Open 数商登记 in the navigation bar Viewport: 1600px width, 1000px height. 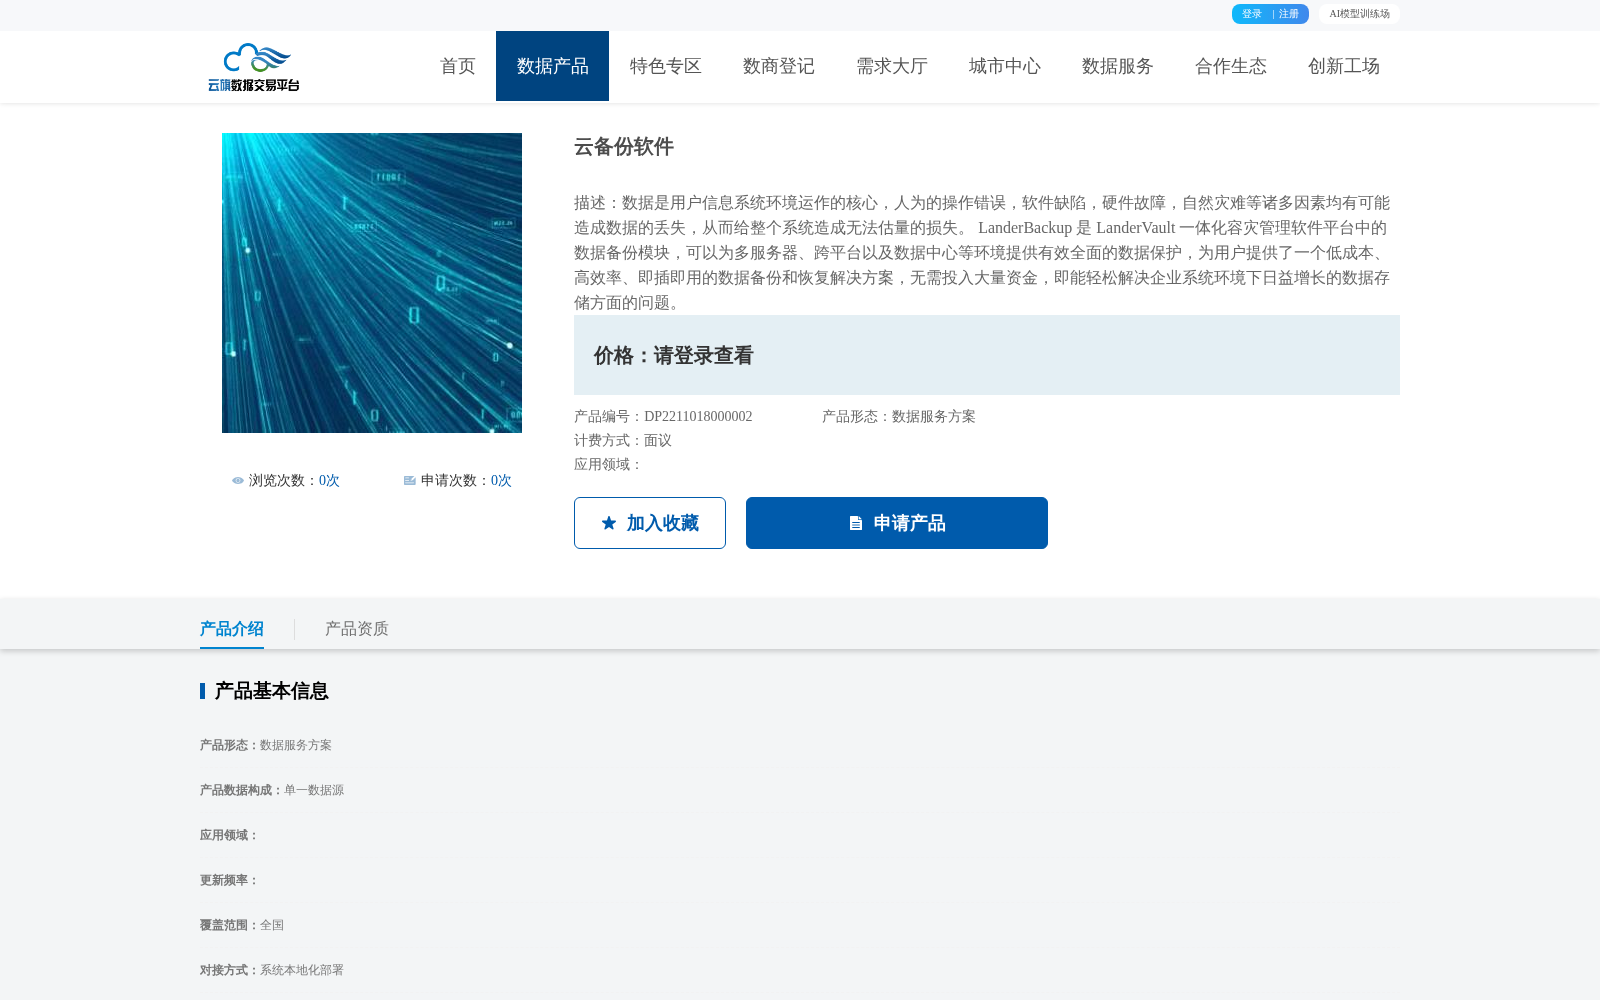tap(778, 66)
